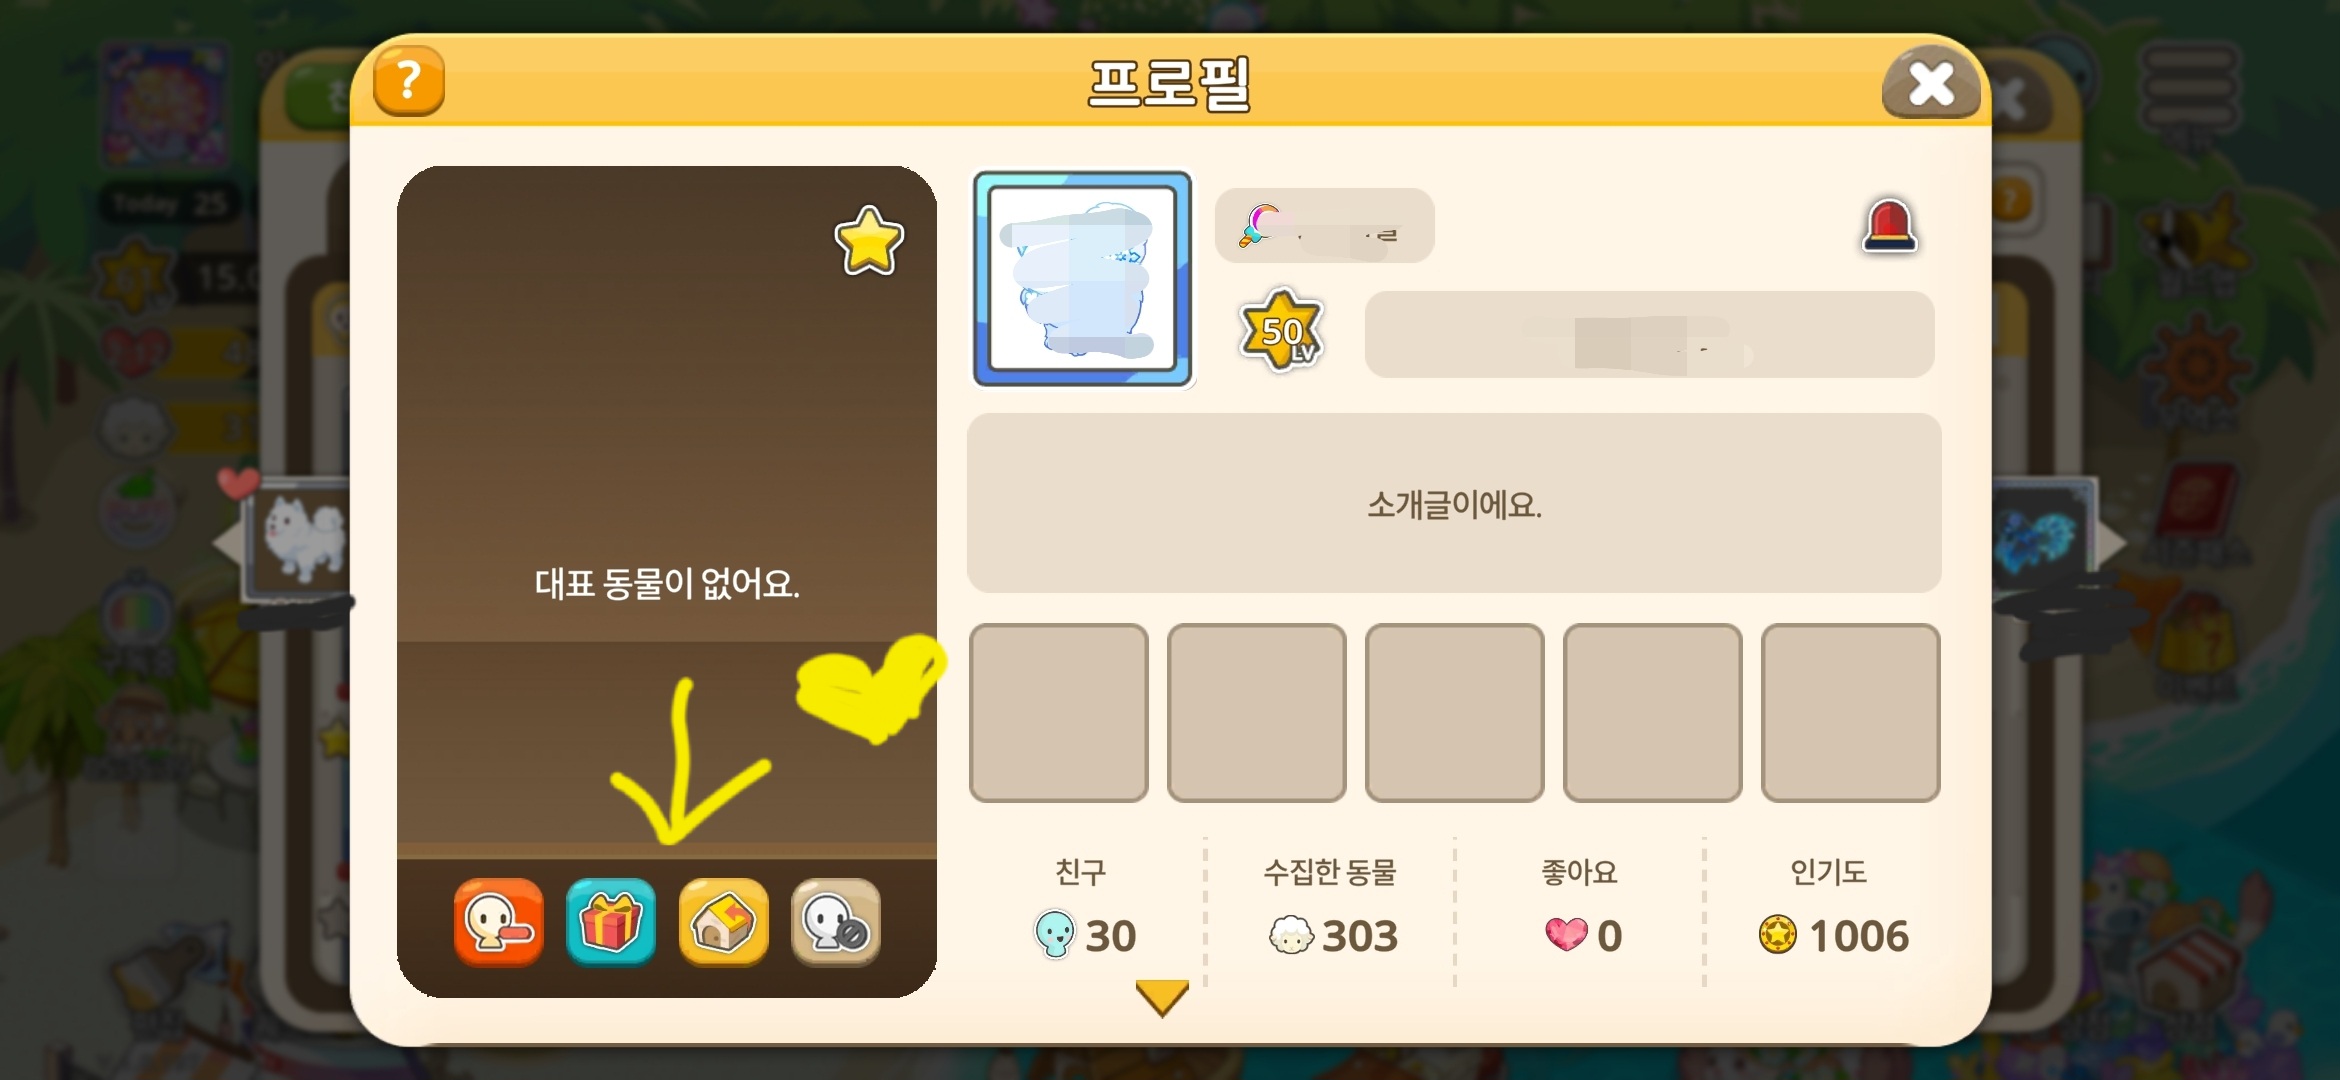Open the level 50 star badge
The height and width of the screenshot is (1080, 2340).
pos(1281,331)
